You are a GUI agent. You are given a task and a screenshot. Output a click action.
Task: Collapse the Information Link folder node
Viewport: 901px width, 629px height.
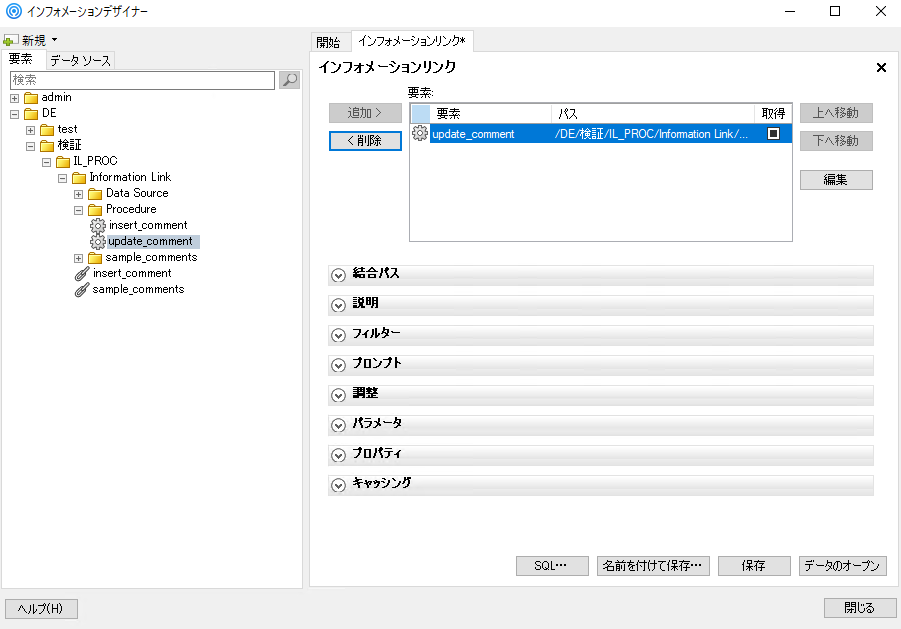pyautogui.click(x=63, y=179)
